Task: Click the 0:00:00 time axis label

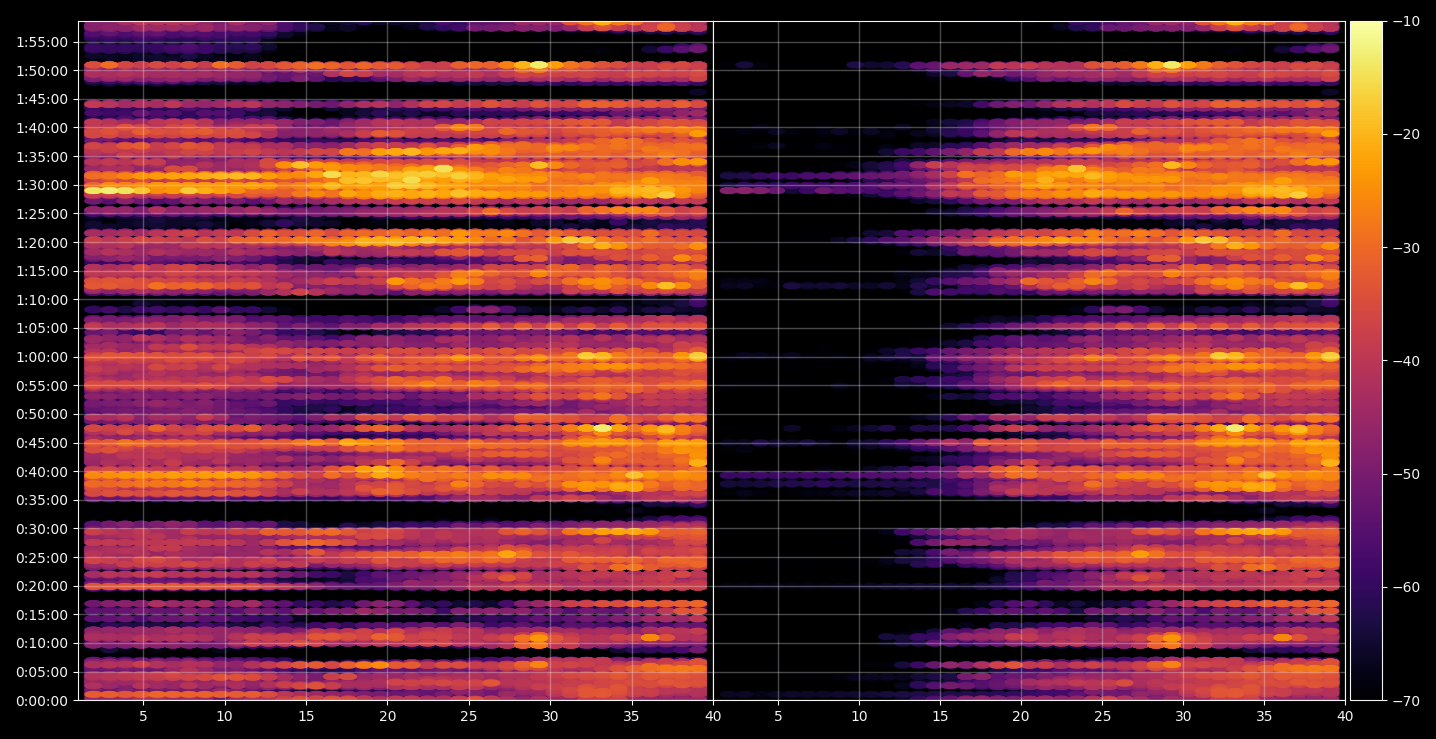Action: pyautogui.click(x=42, y=700)
